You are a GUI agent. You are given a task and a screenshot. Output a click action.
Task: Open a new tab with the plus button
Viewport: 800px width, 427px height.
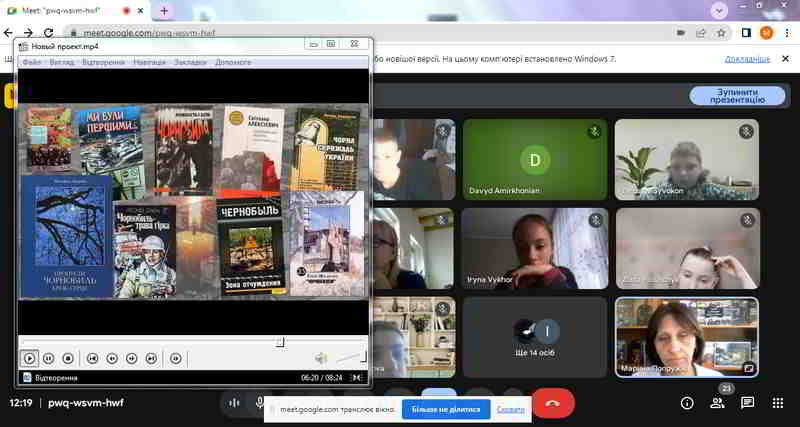(x=164, y=11)
